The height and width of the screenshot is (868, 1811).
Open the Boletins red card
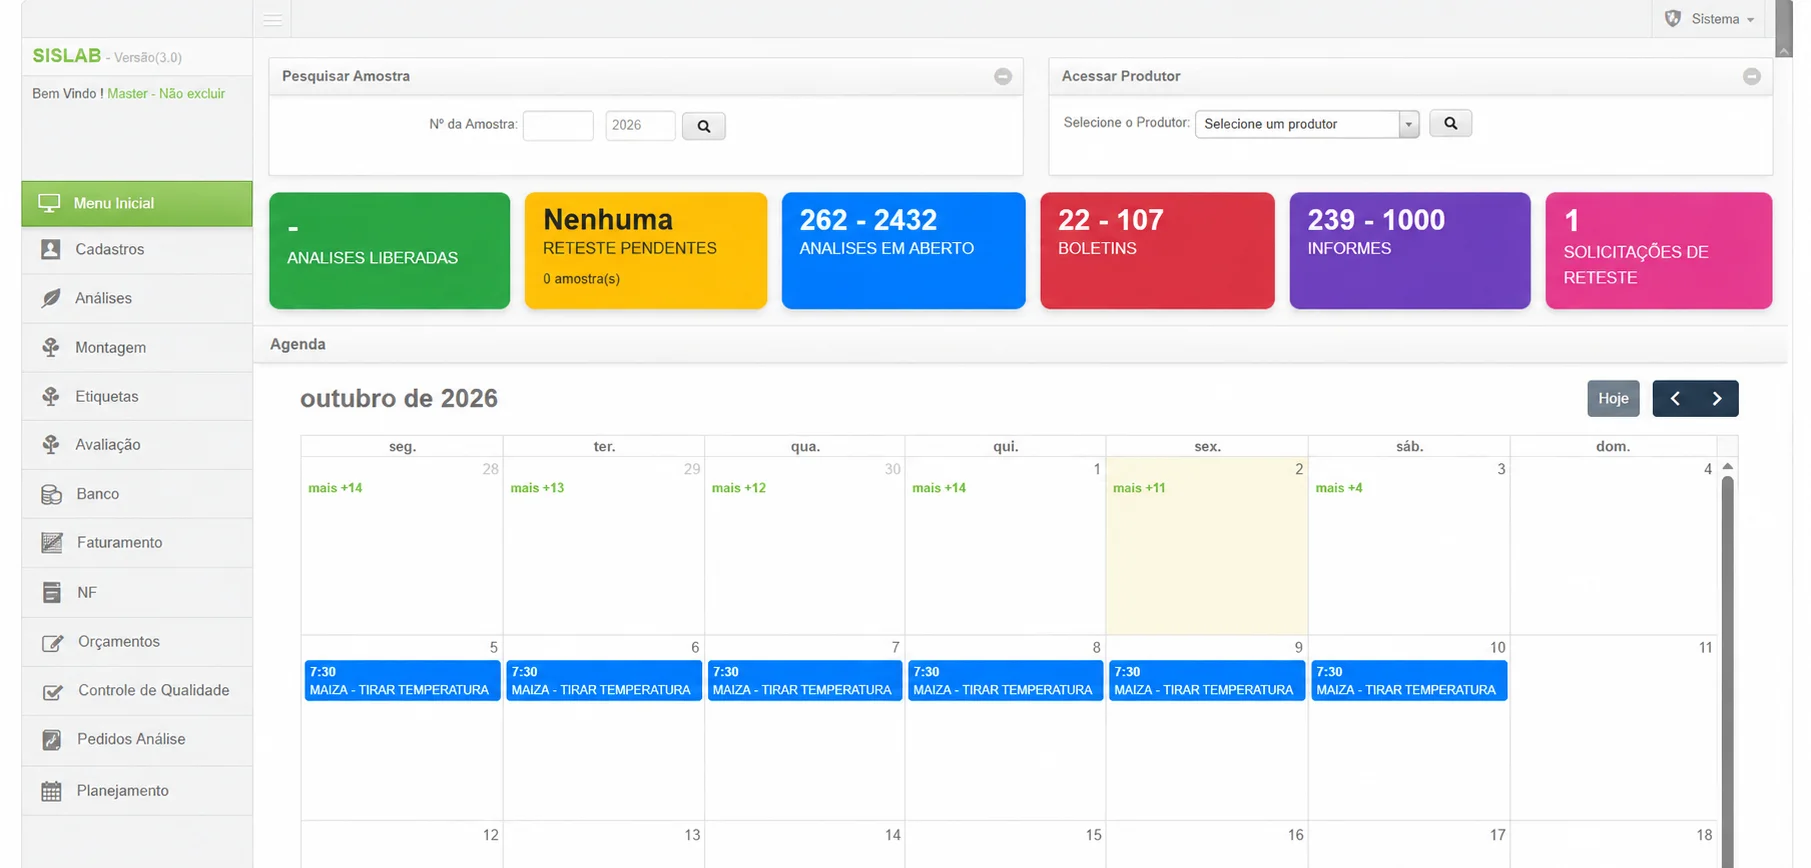pos(1157,250)
